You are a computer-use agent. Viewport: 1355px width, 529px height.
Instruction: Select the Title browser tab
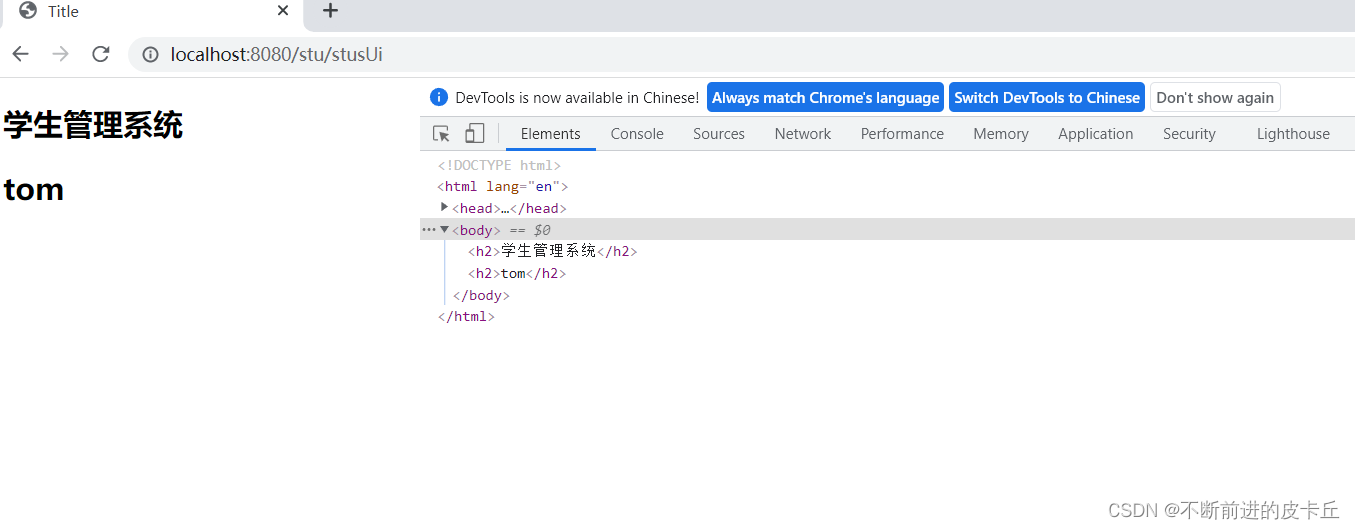click(151, 12)
